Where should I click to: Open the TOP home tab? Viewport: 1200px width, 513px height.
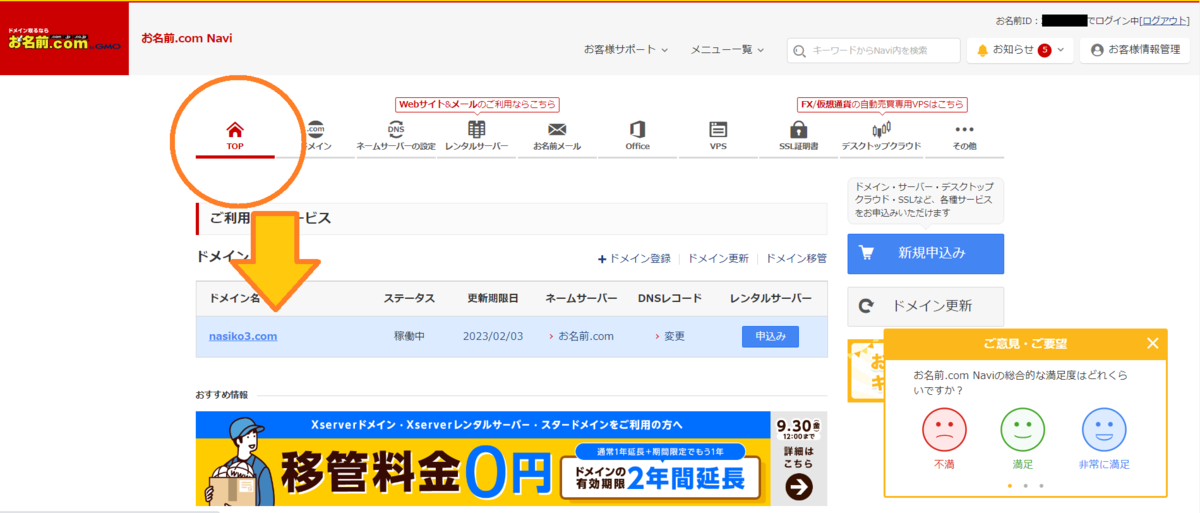pyautogui.click(x=235, y=137)
